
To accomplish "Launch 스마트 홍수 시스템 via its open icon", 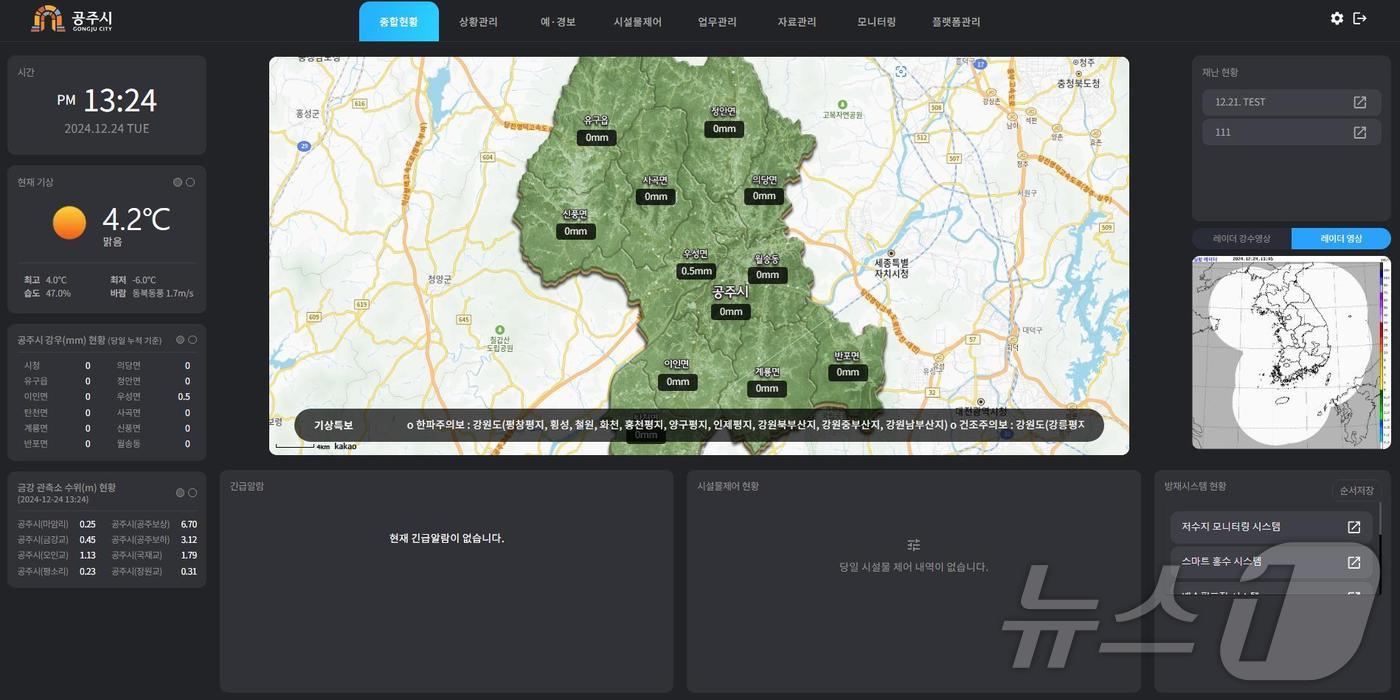I will [1353, 562].
